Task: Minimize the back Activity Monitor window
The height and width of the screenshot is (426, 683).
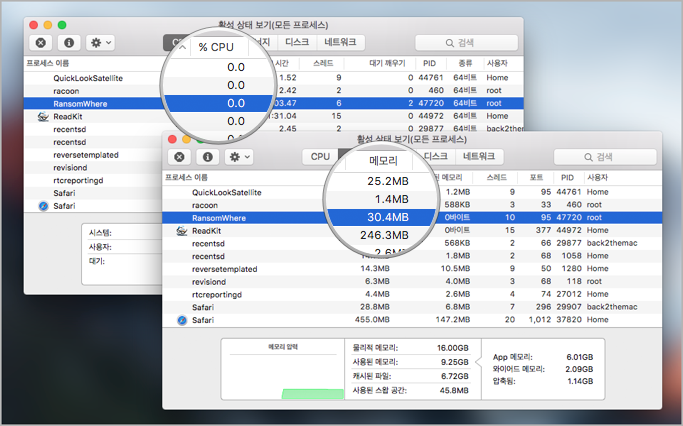Action: [48, 25]
